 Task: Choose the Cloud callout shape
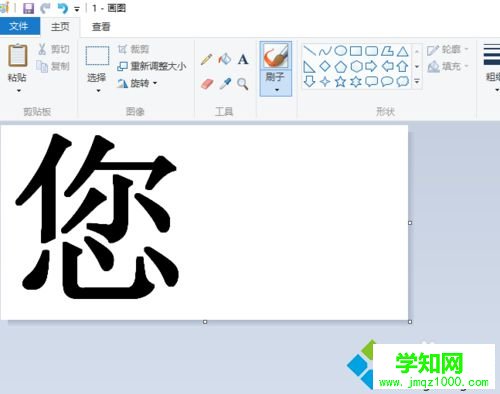pyautogui.click(x=403, y=82)
